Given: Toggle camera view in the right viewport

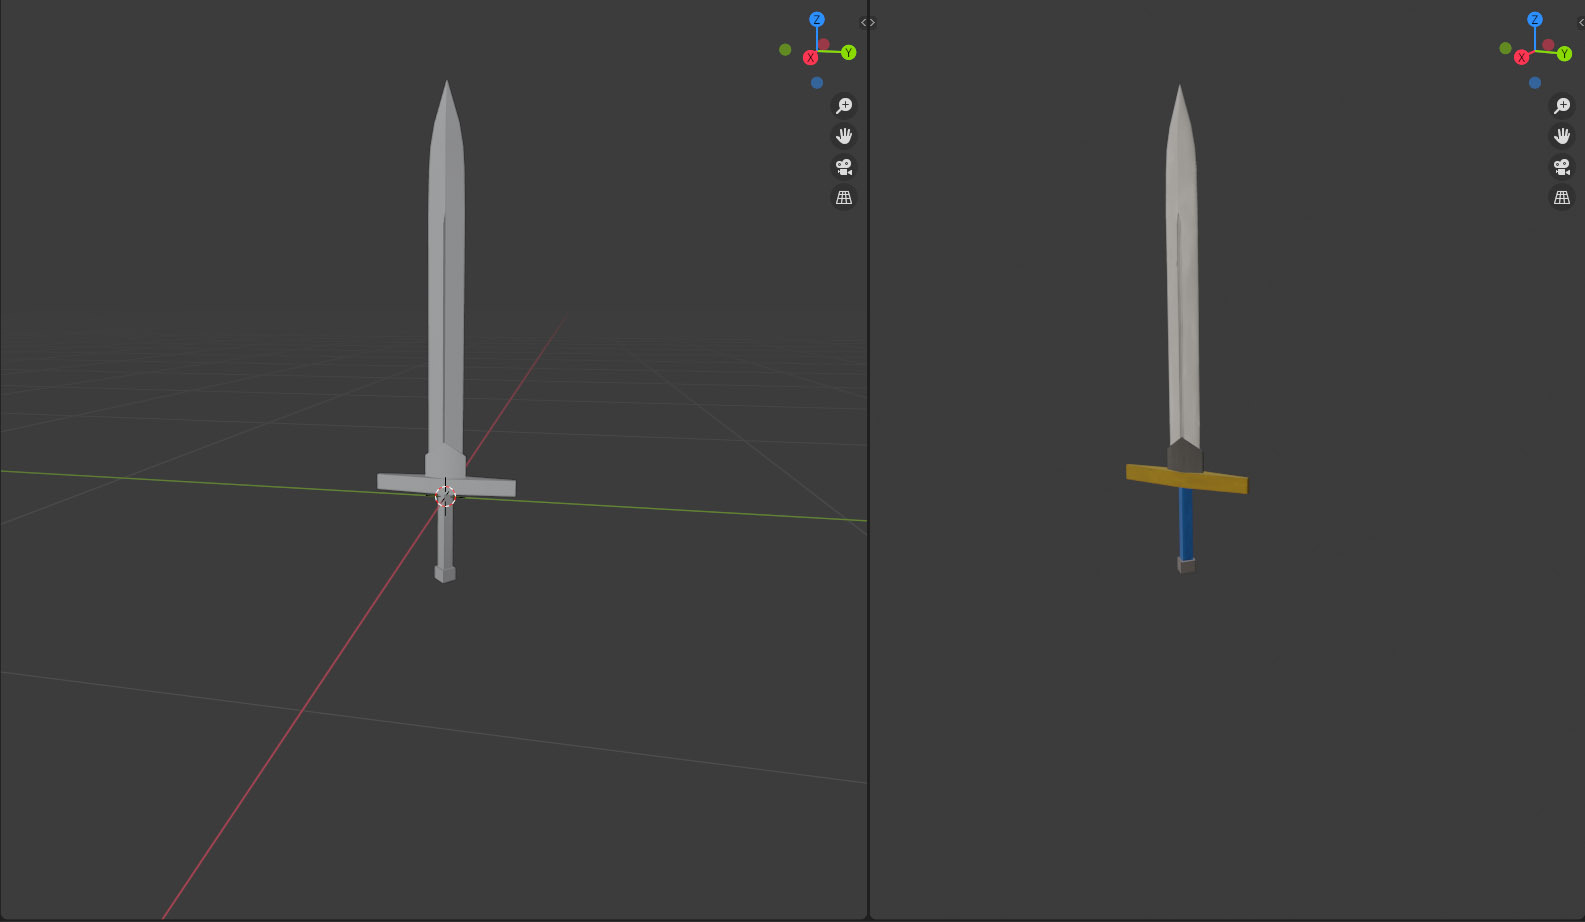Looking at the screenshot, I should 1561,167.
